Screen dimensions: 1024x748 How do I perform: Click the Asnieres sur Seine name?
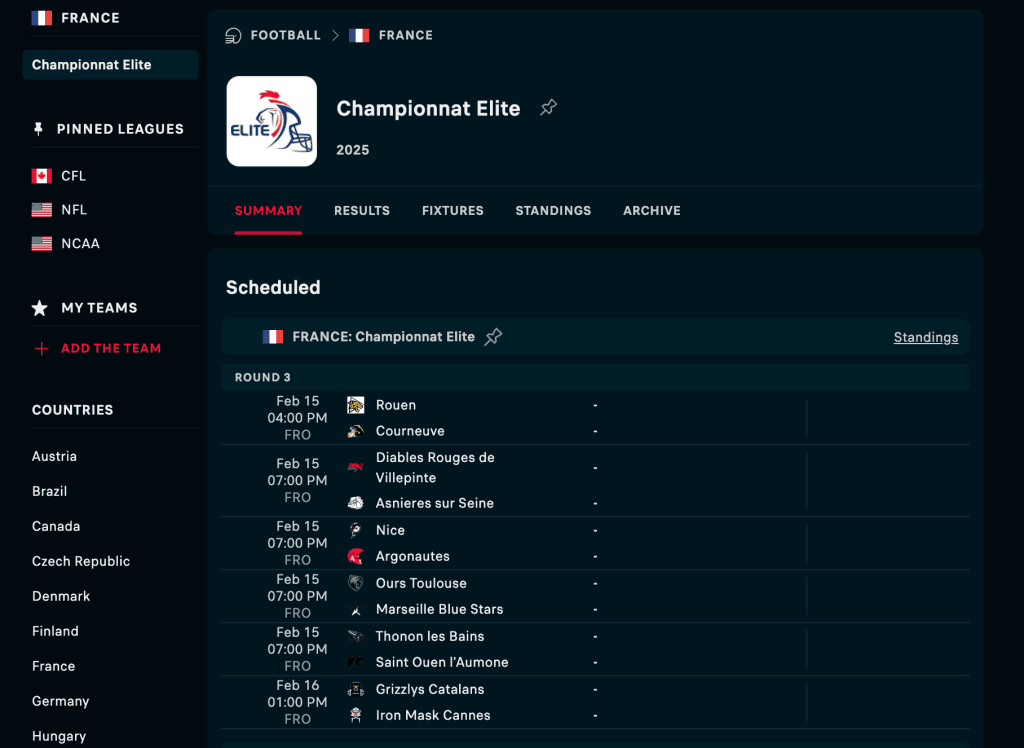click(435, 504)
